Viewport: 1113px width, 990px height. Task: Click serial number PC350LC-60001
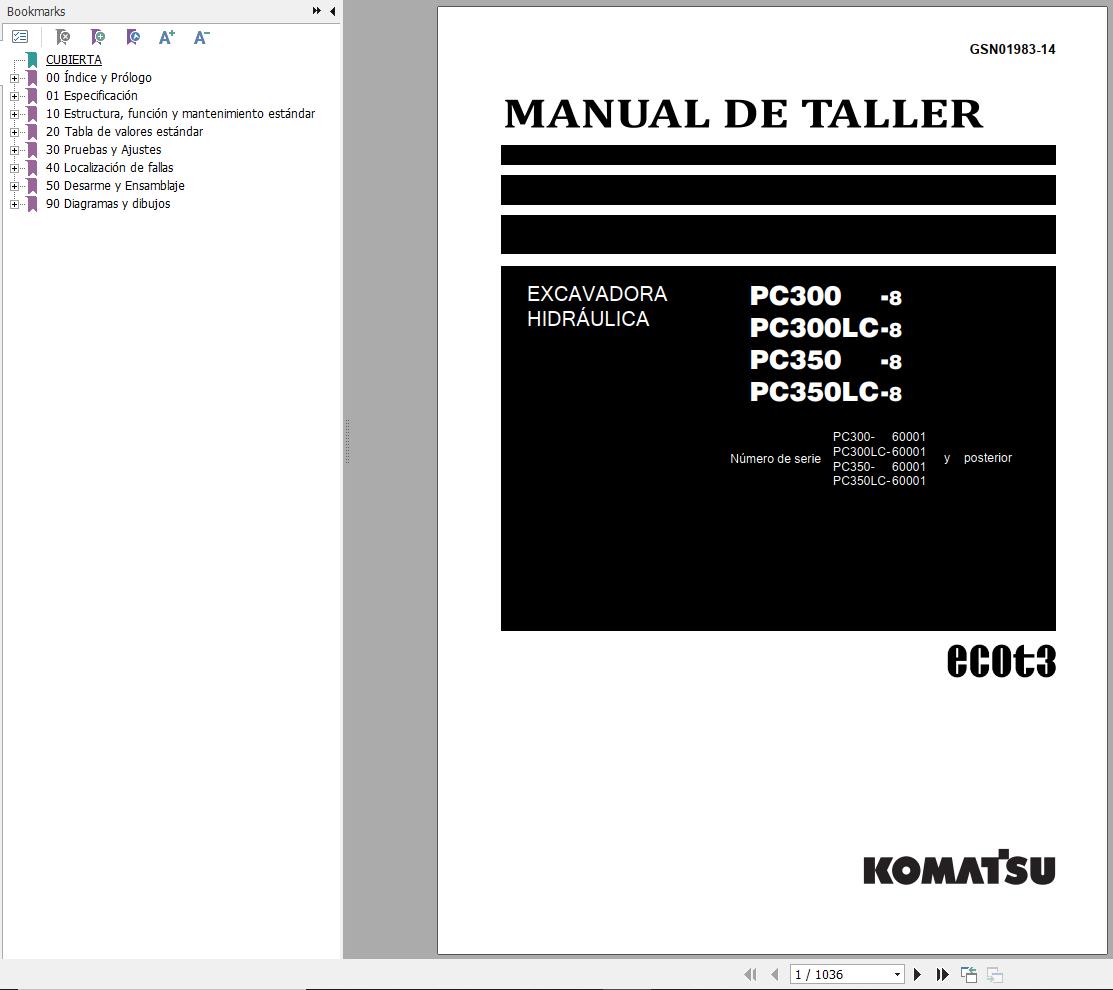(x=879, y=481)
